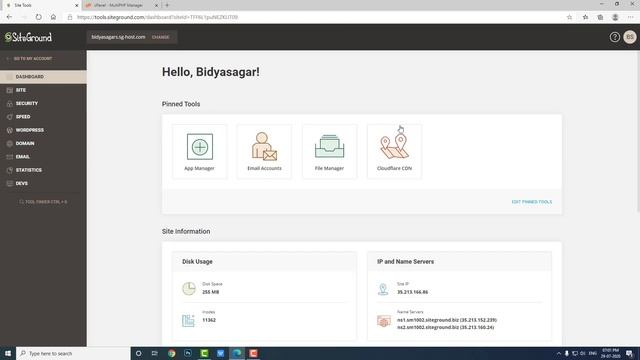
Task: Expand the Speed sidebar section
Action: point(43,117)
